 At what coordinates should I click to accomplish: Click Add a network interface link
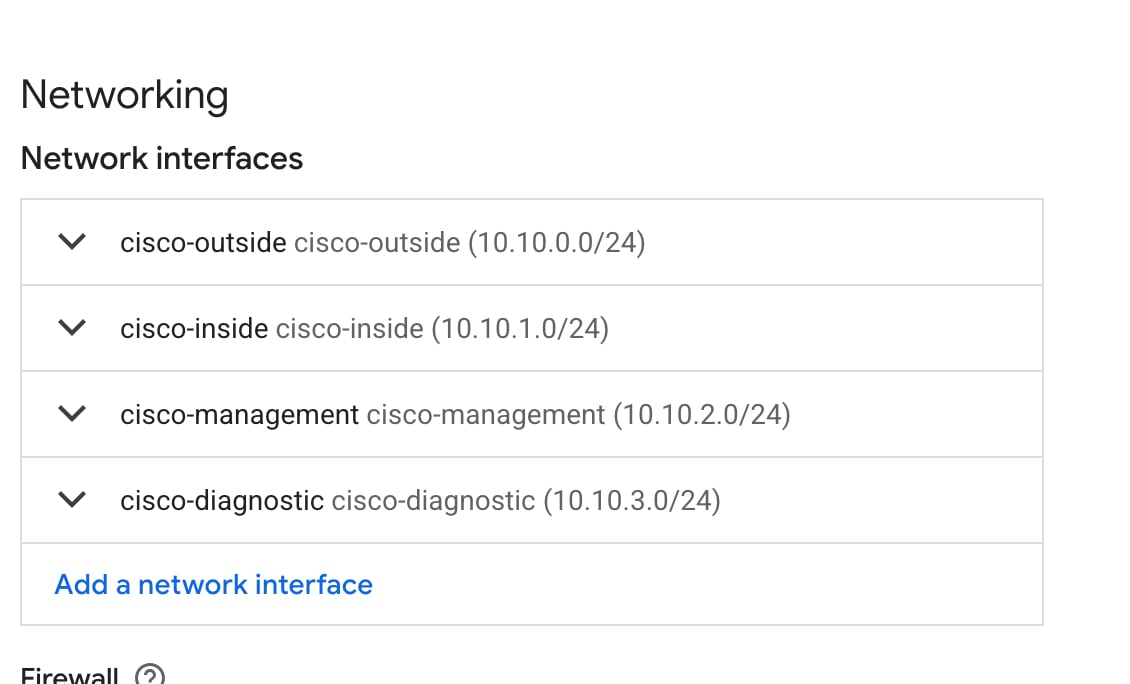pos(213,584)
